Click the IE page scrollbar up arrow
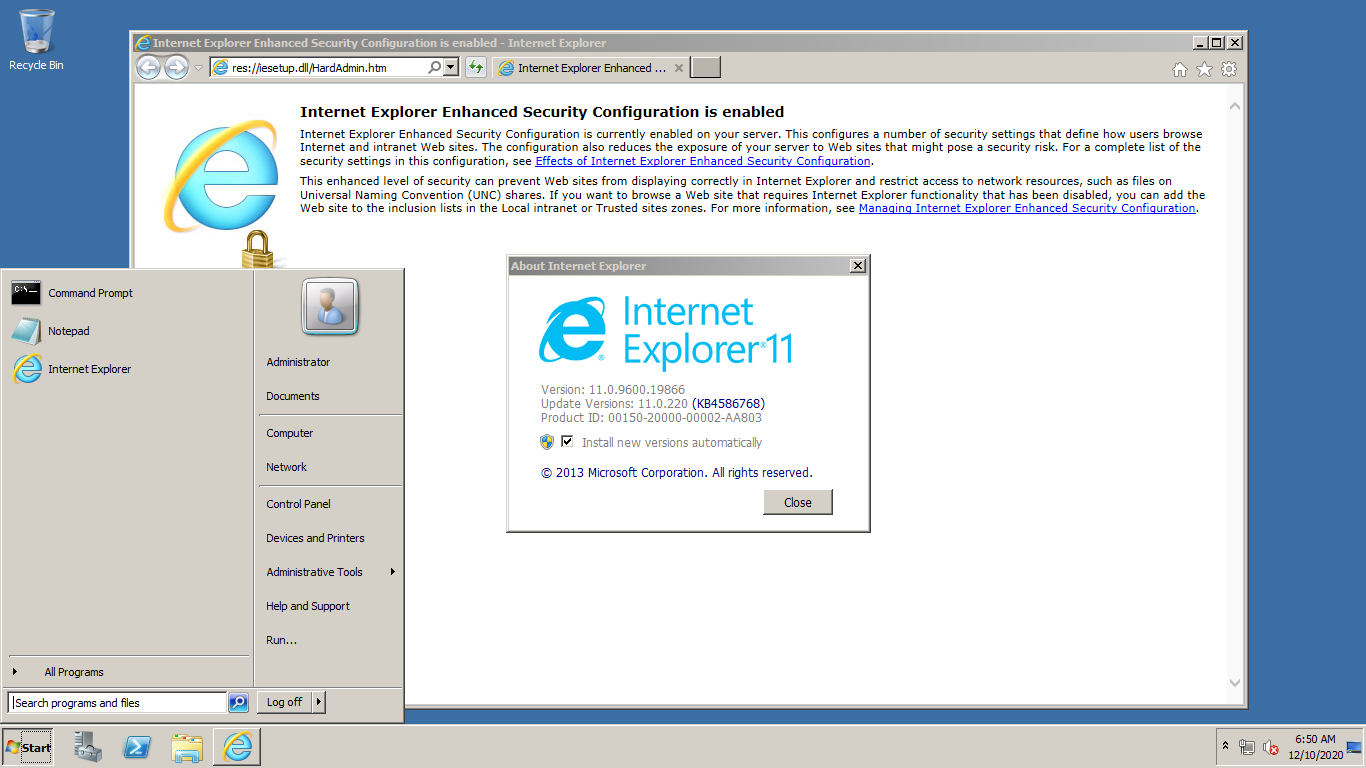Screen dimensions: 1366x768 pyautogui.click(x=1235, y=106)
